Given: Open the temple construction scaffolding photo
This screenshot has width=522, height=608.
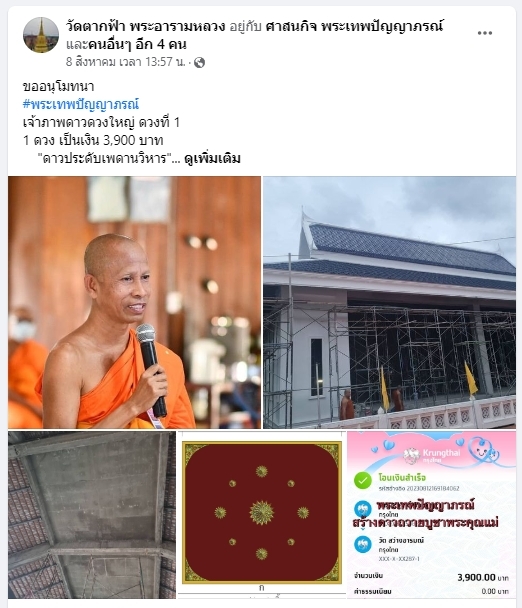Looking at the screenshot, I should click(x=389, y=302).
